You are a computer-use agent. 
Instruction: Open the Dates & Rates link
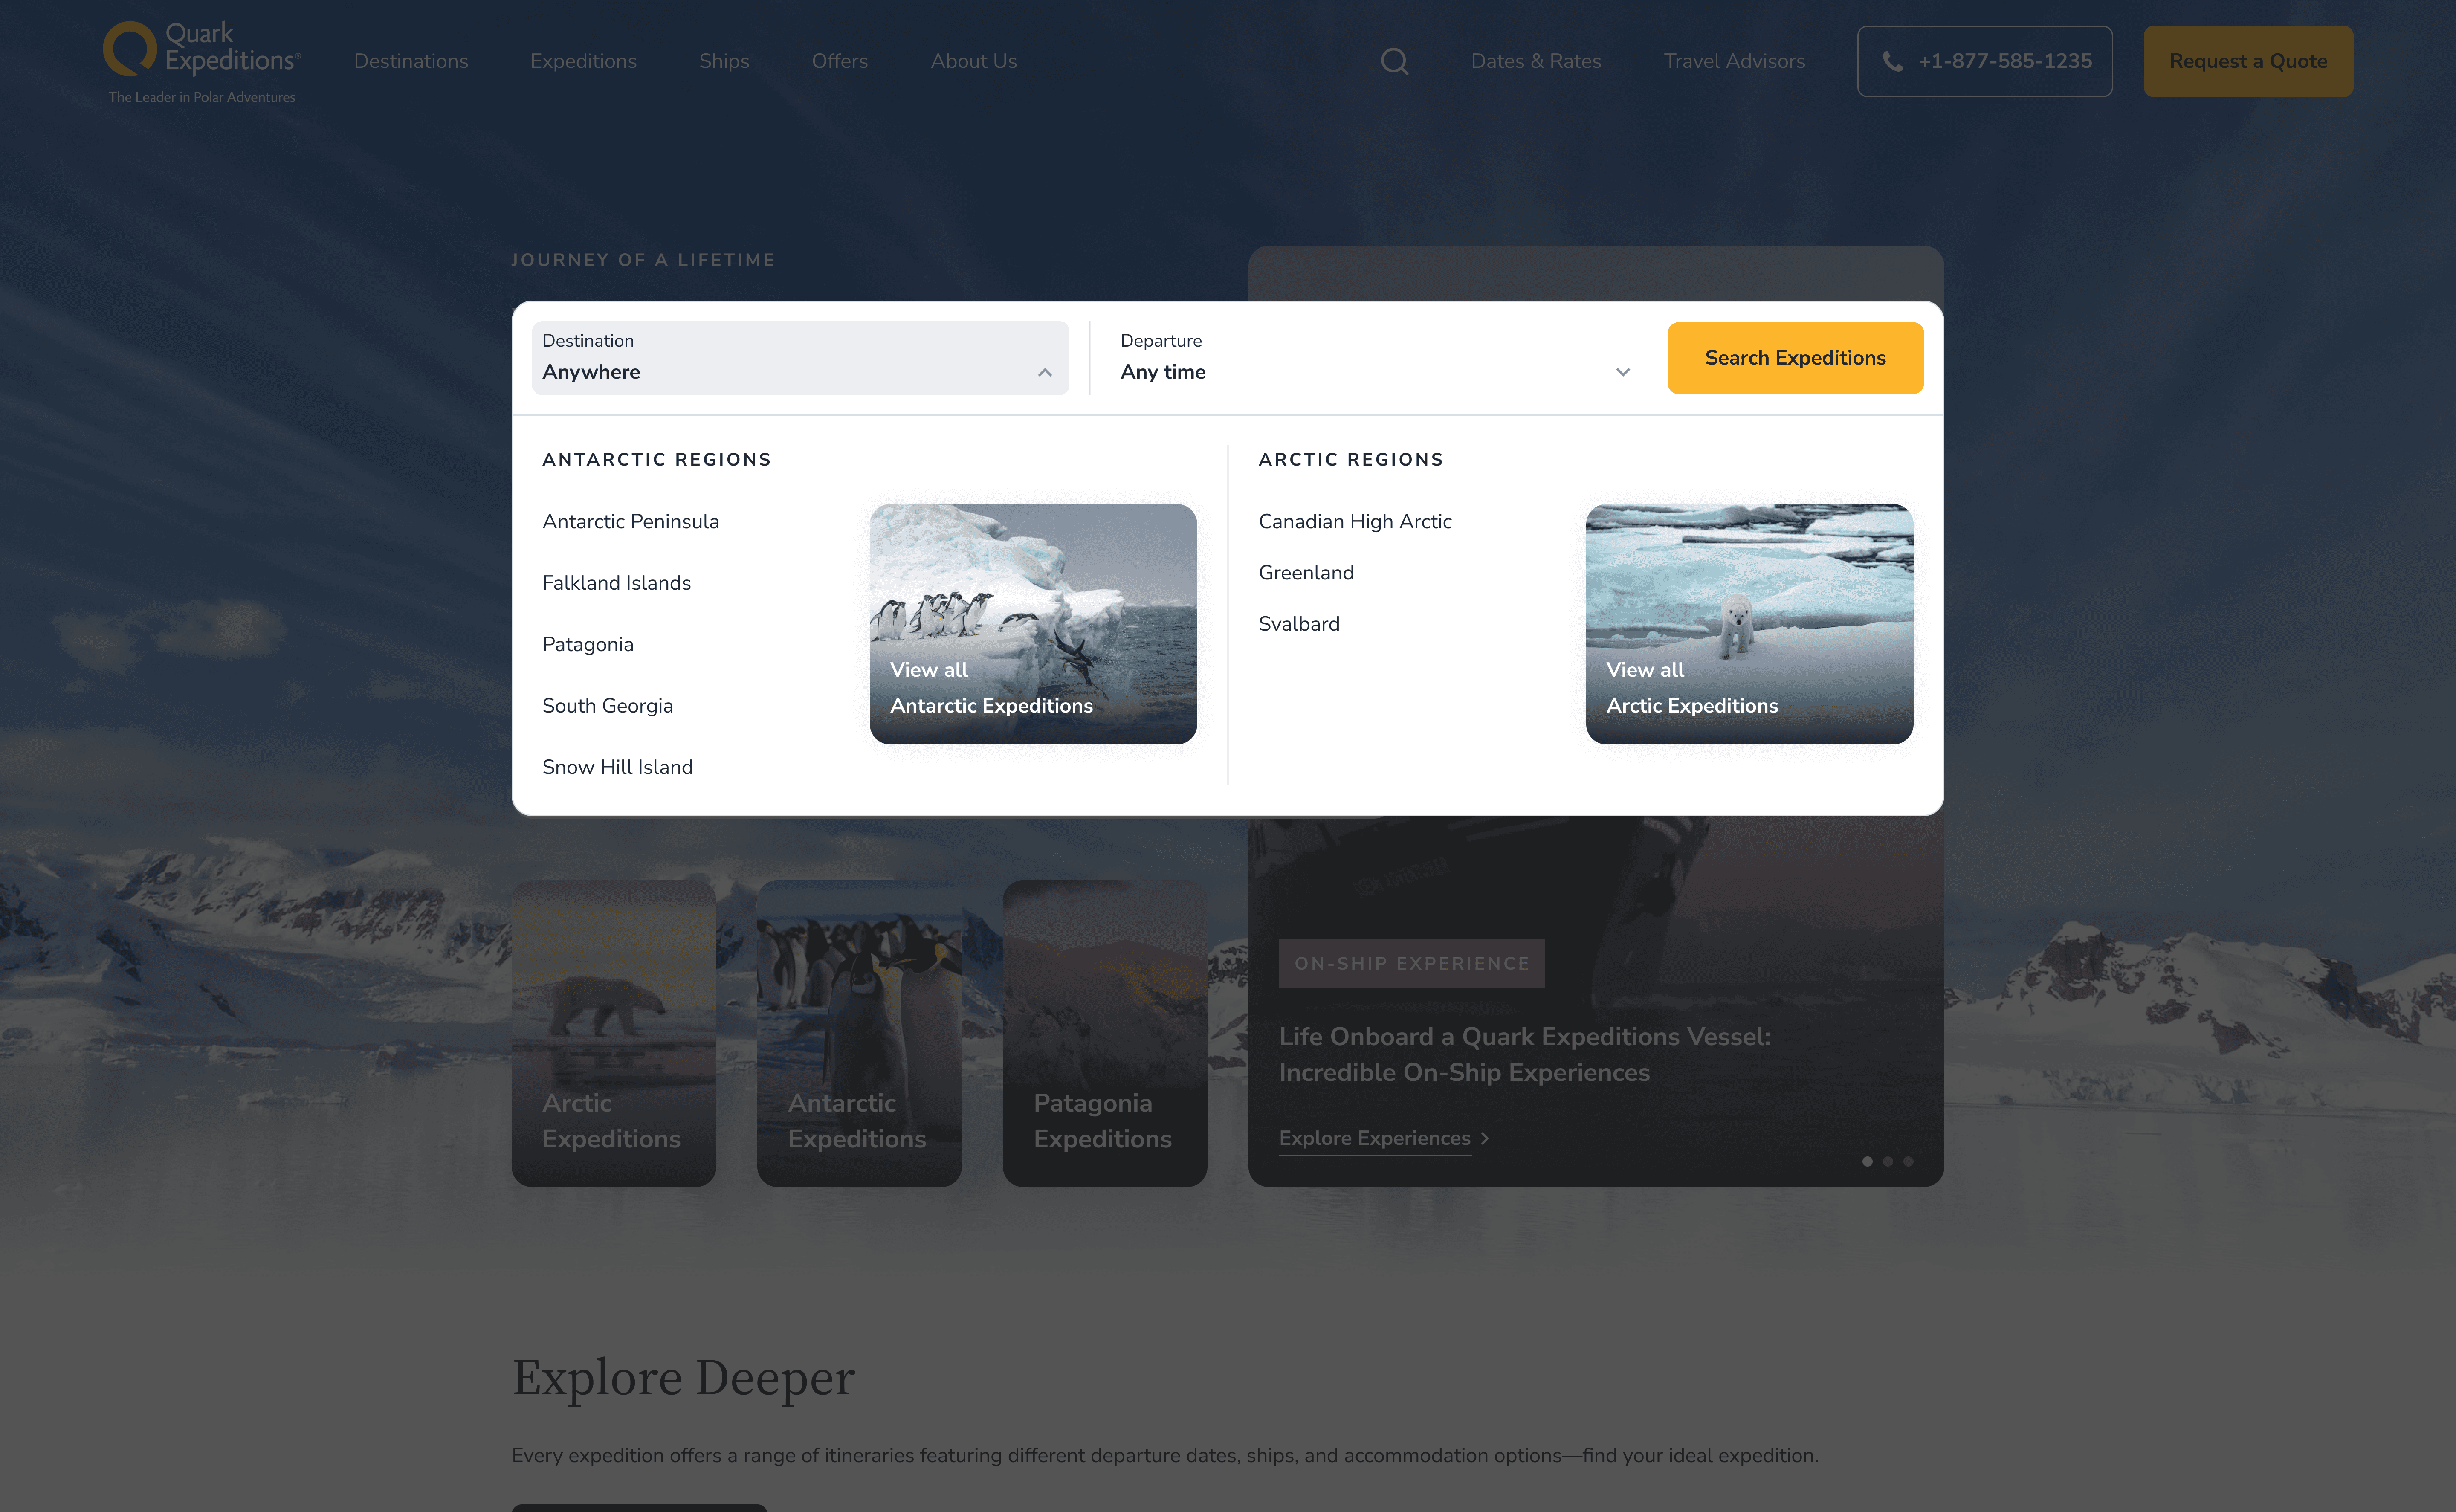point(1535,62)
